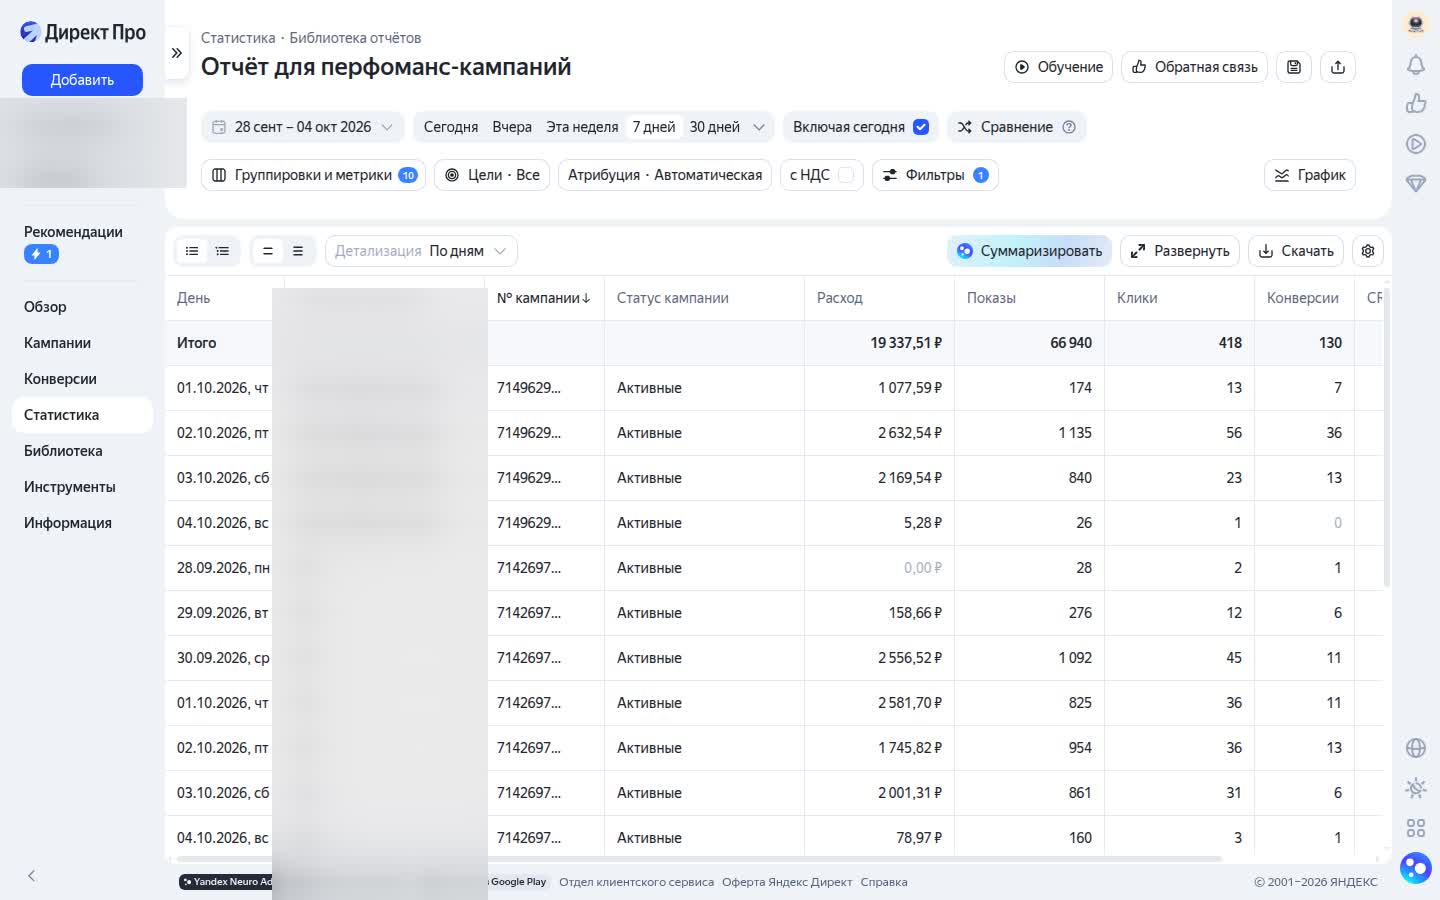Open Конверсии in sidebar
1440x900 pixels.
coord(60,379)
